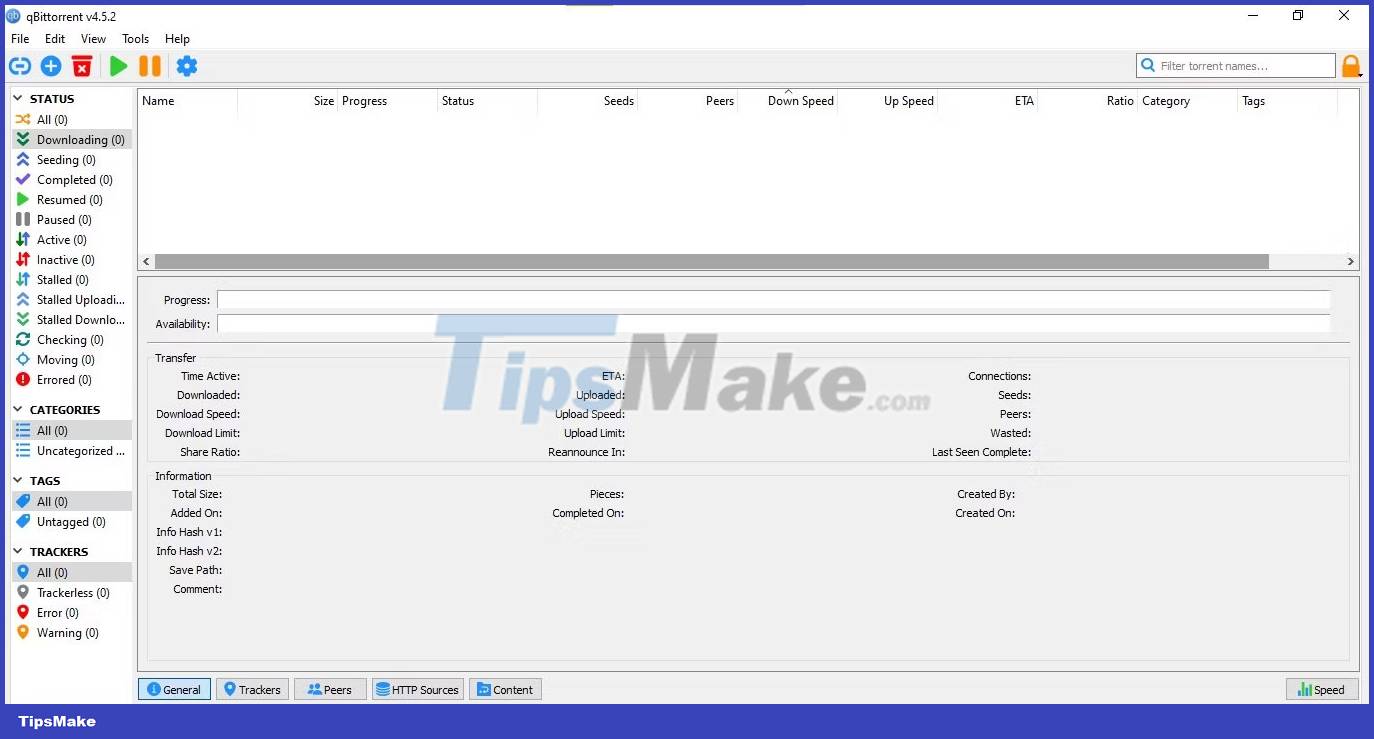This screenshot has width=1374, height=739.
Task: Sort by the Progress column header
Action: pos(387,101)
